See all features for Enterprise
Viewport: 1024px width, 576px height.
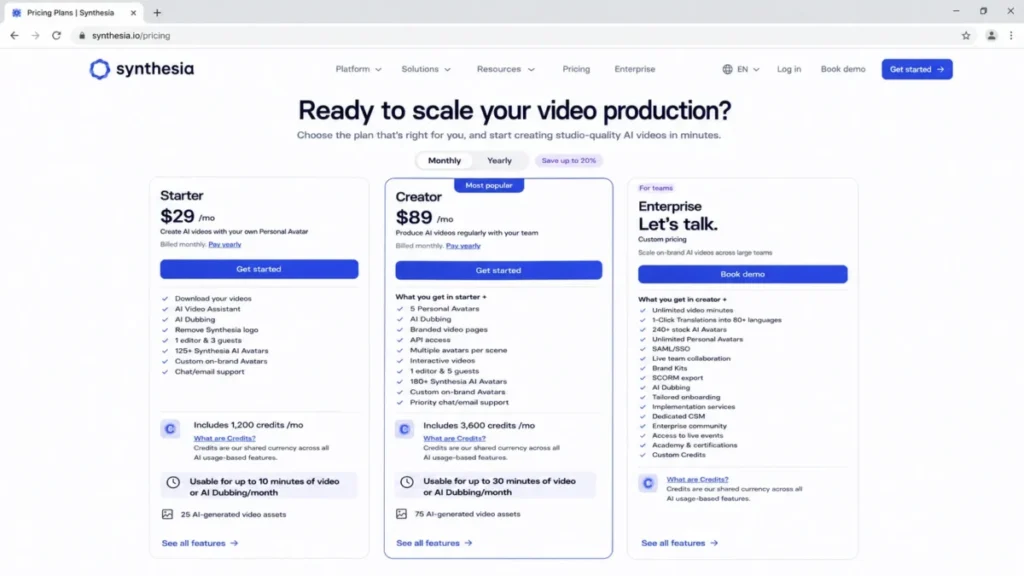tap(679, 543)
